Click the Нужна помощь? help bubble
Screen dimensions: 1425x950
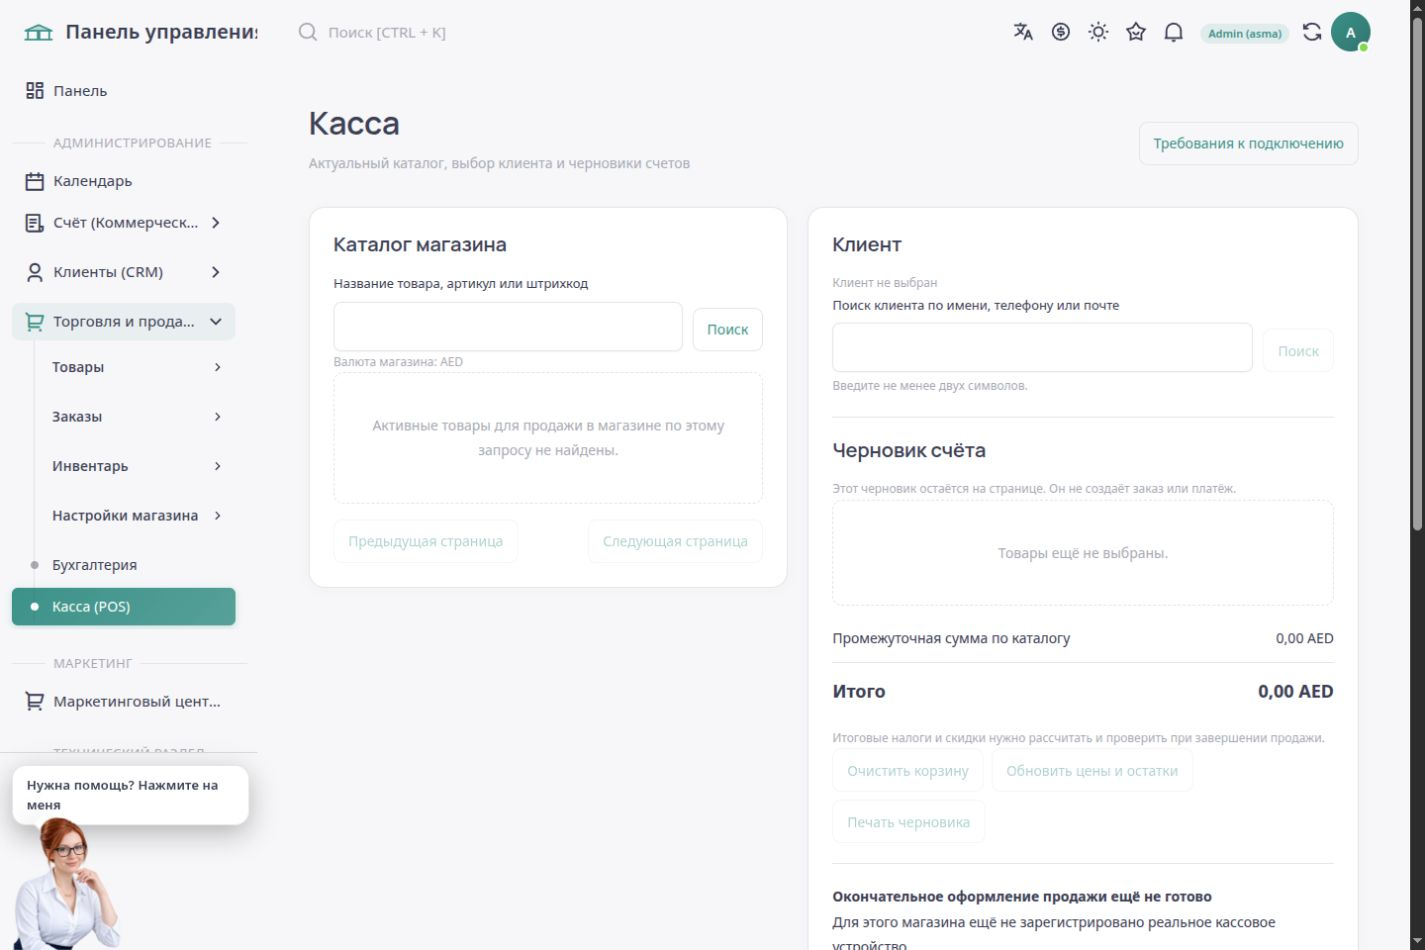click(130, 795)
